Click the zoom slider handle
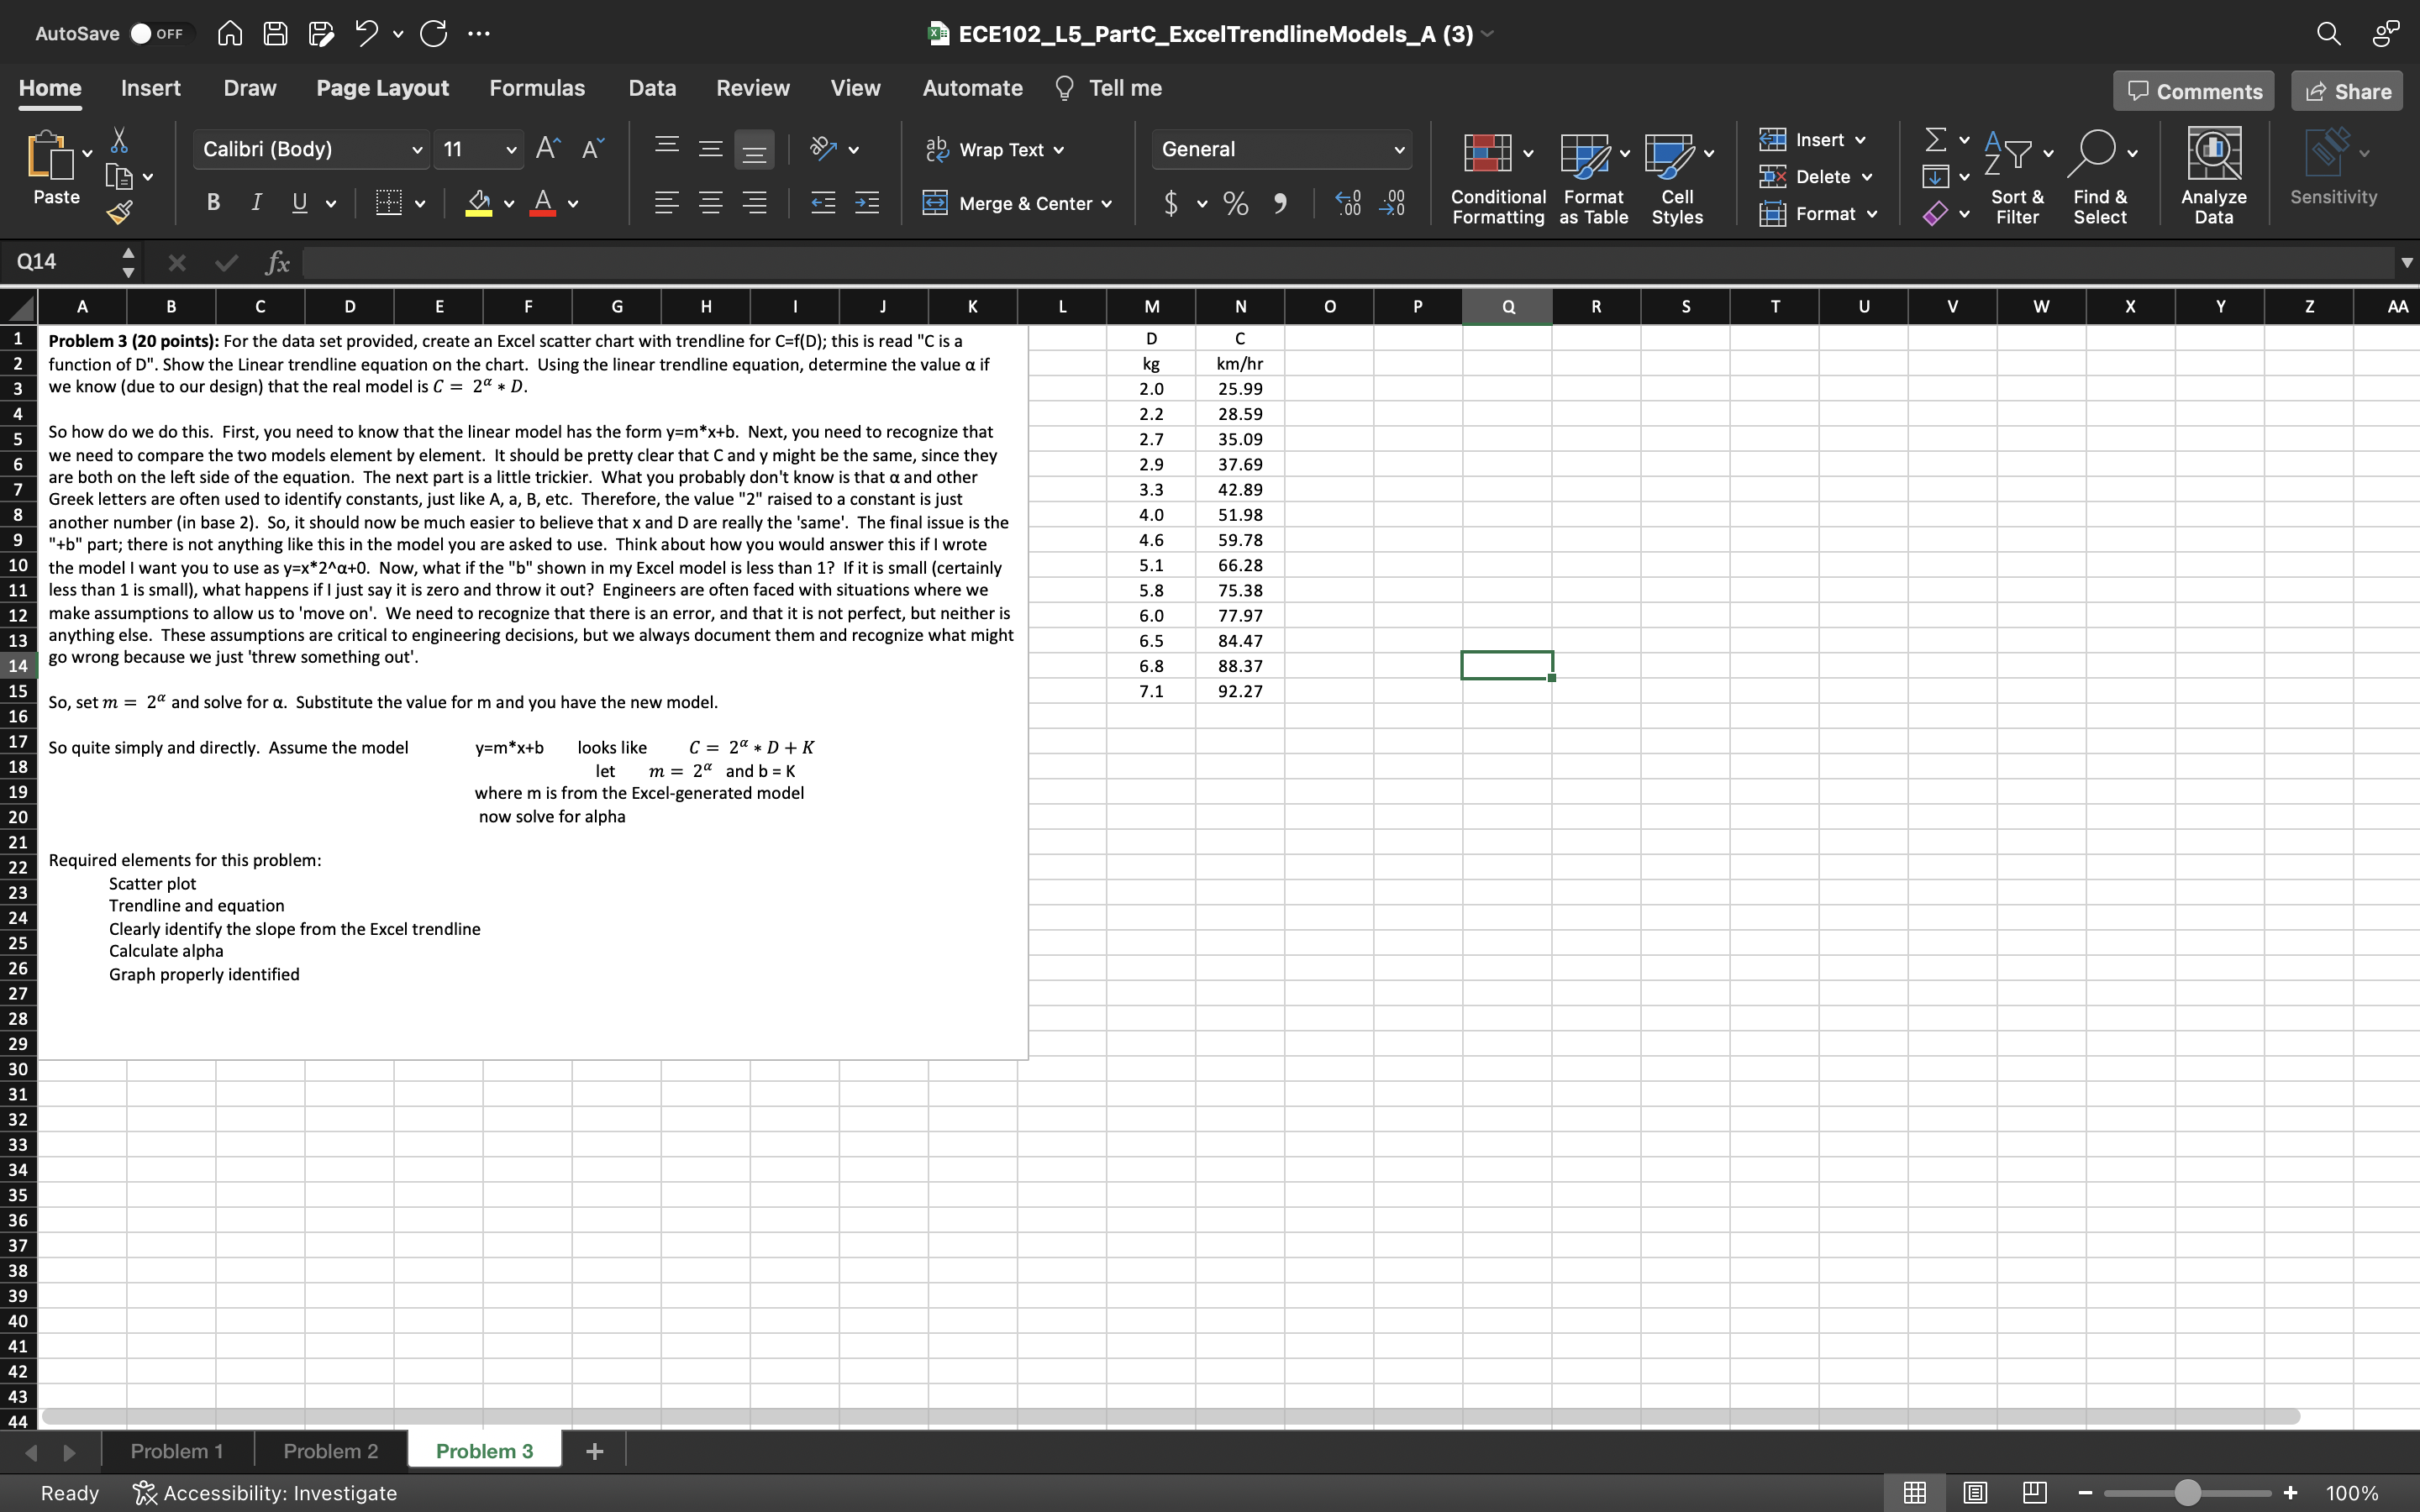2420x1512 pixels. (2187, 1492)
